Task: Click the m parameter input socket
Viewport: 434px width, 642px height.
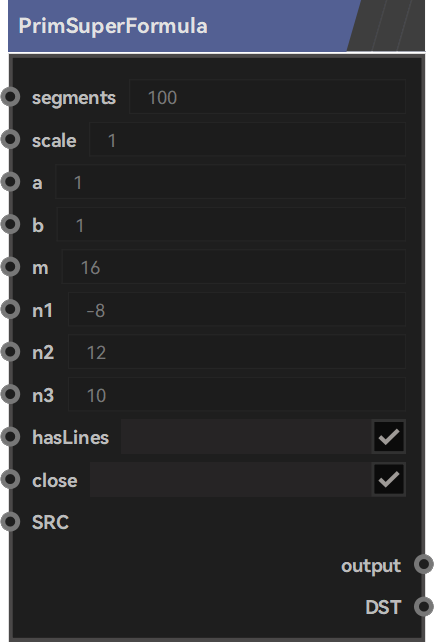Action: pyautogui.click(x=10, y=267)
